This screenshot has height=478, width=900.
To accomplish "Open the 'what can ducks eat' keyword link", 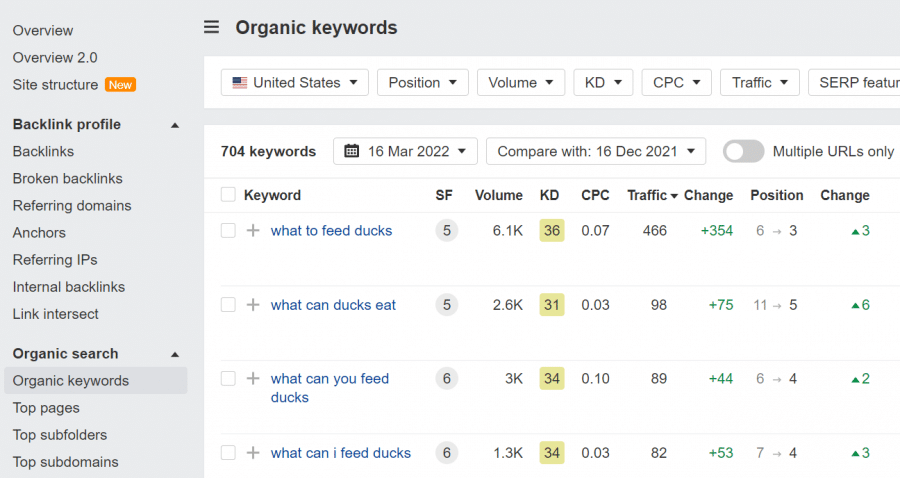I will pyautogui.click(x=333, y=305).
